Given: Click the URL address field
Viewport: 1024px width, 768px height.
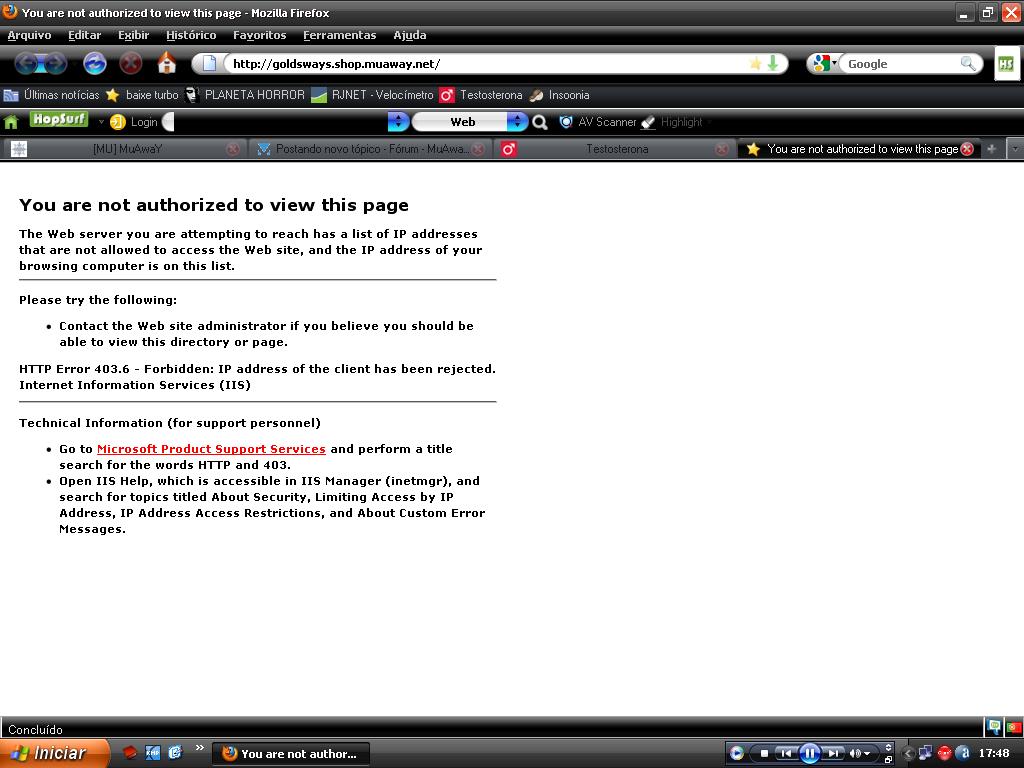Looking at the screenshot, I should click(x=480, y=64).
